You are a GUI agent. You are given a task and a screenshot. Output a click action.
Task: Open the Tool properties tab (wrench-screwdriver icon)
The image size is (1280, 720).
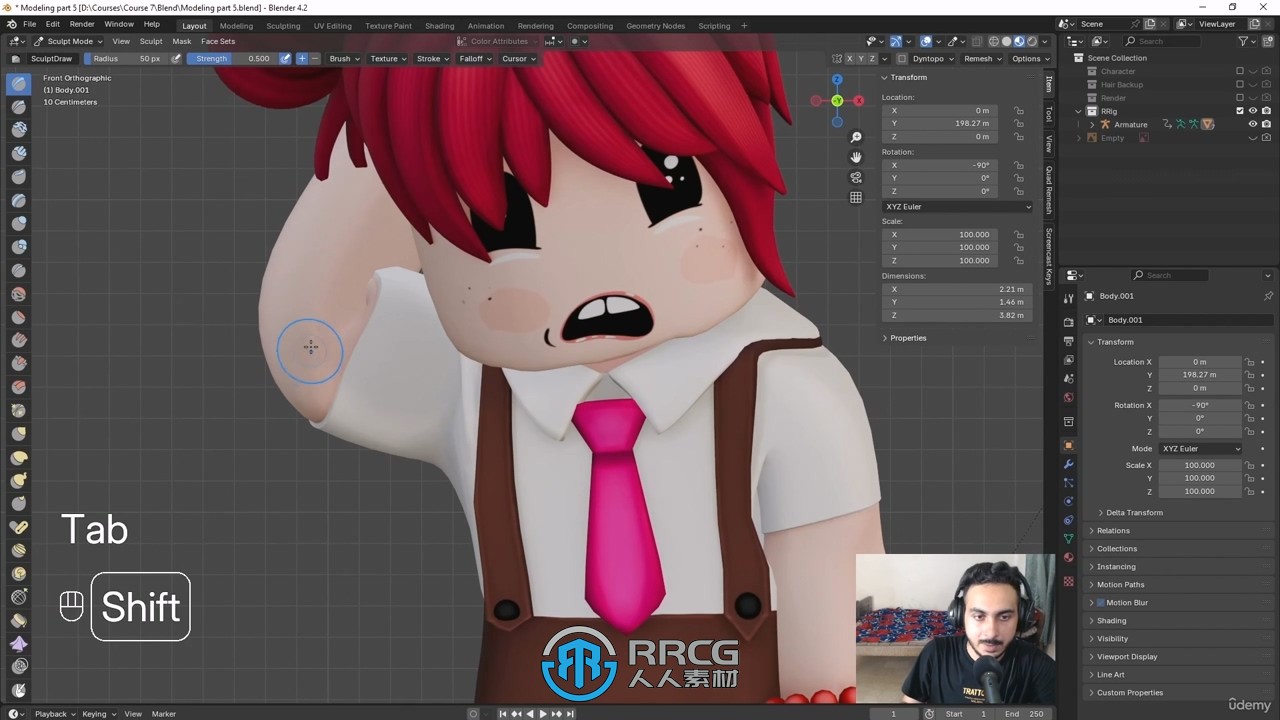(x=1068, y=297)
